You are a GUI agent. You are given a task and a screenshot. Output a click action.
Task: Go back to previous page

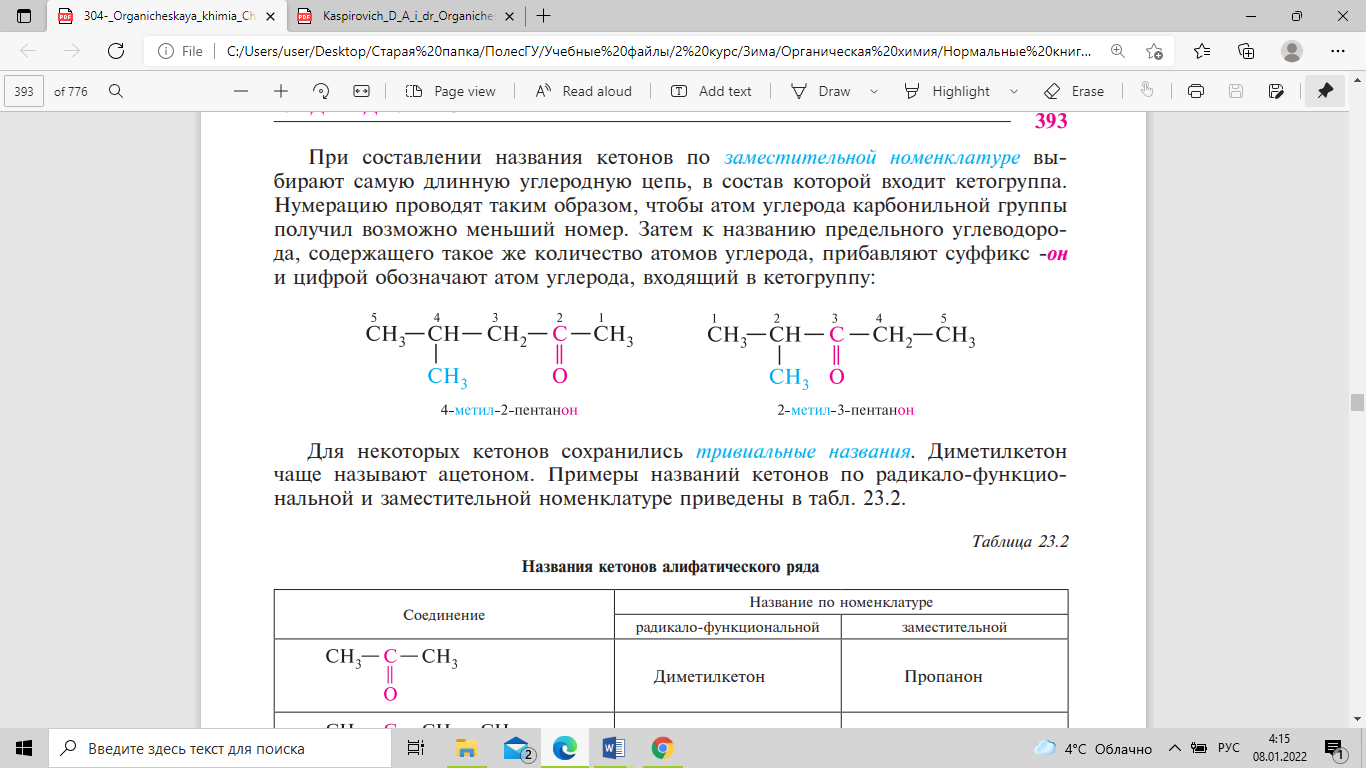point(28,51)
